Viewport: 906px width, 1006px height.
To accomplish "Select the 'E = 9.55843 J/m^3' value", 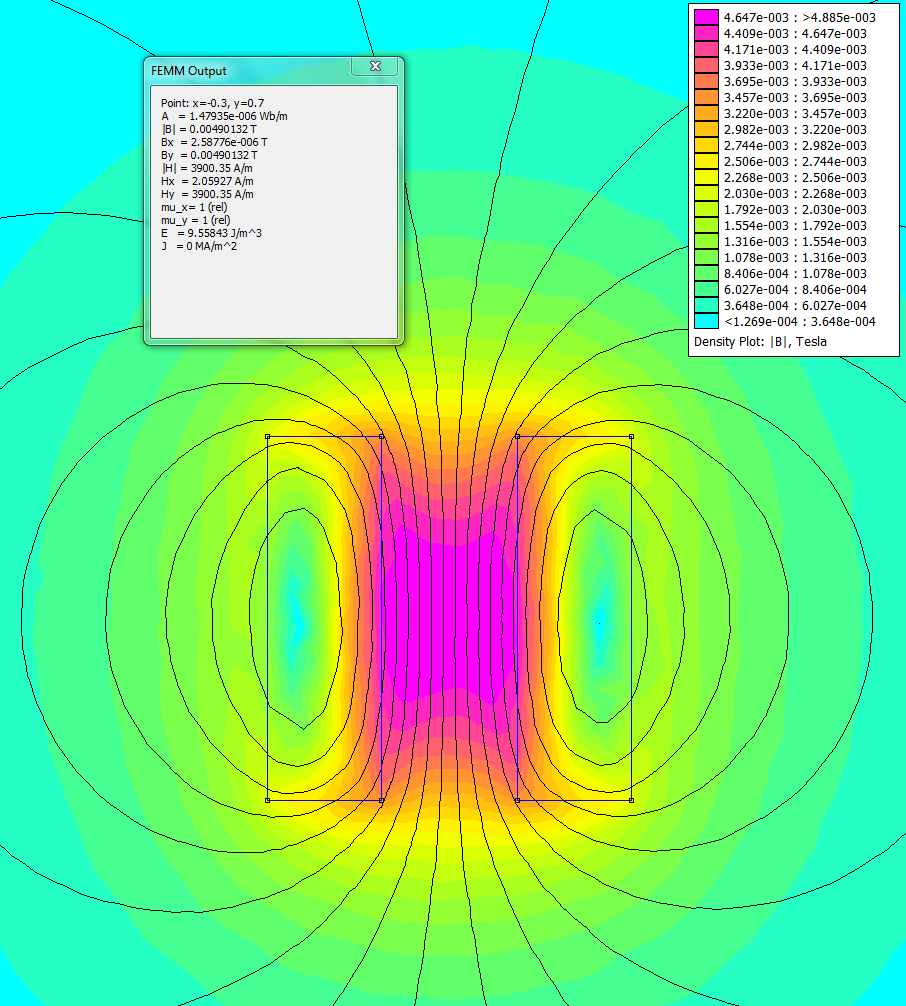I will coord(211,233).
